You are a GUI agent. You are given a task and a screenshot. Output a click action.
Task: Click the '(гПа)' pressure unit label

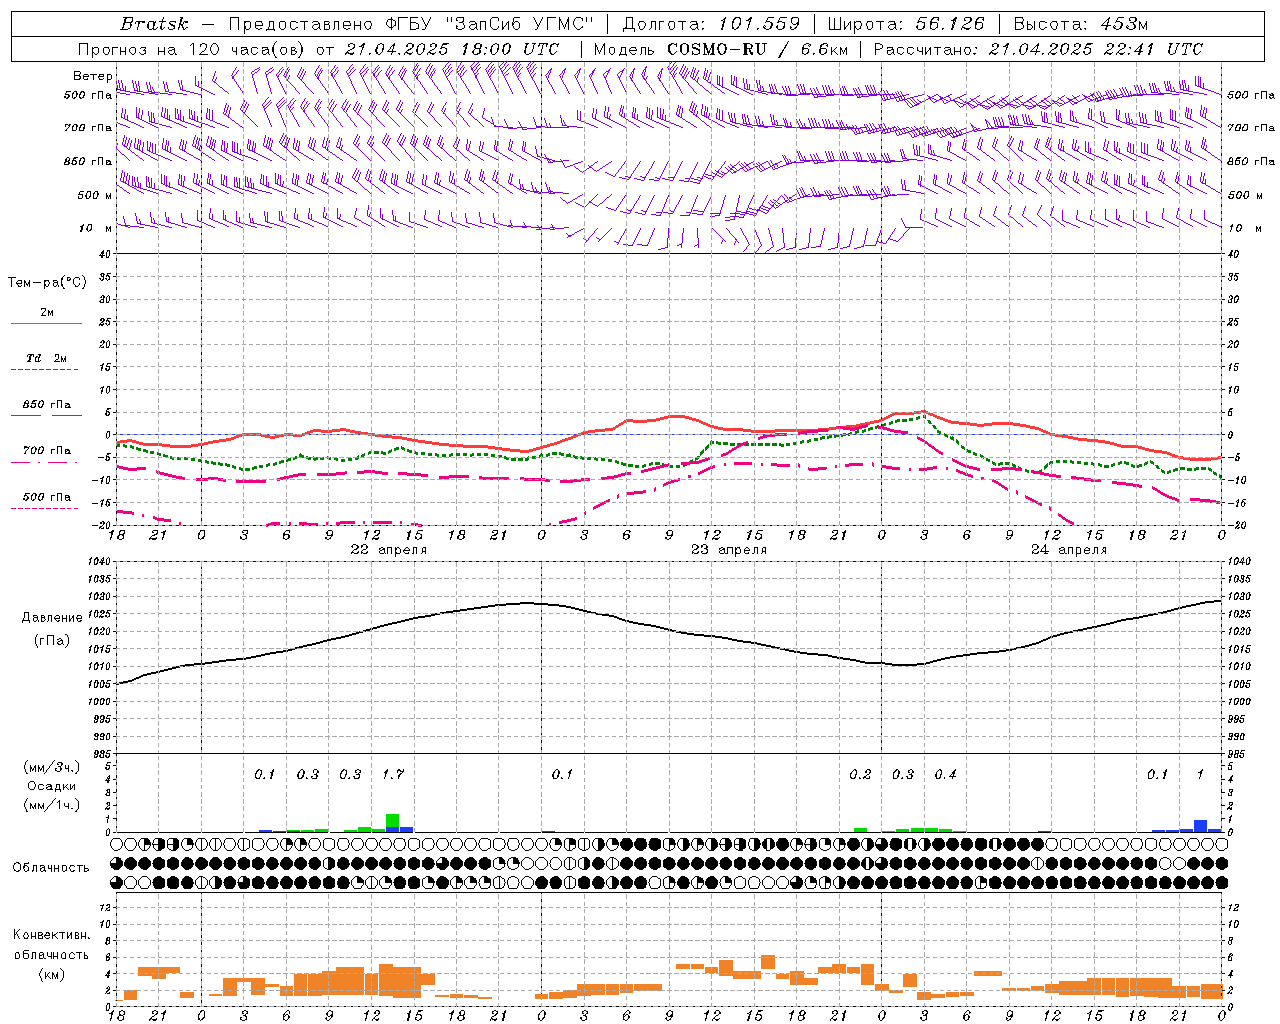pos(51,640)
